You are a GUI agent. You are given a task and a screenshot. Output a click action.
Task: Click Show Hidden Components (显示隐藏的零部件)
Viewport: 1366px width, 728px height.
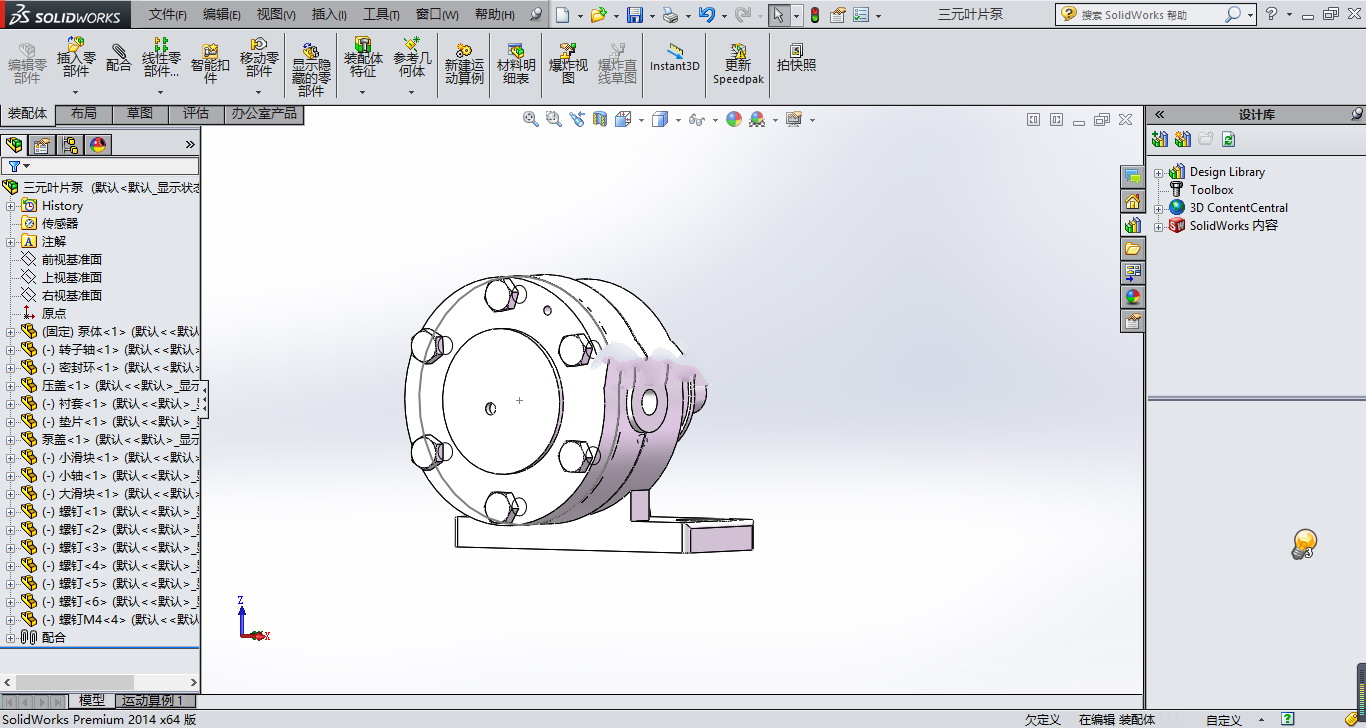[311, 68]
